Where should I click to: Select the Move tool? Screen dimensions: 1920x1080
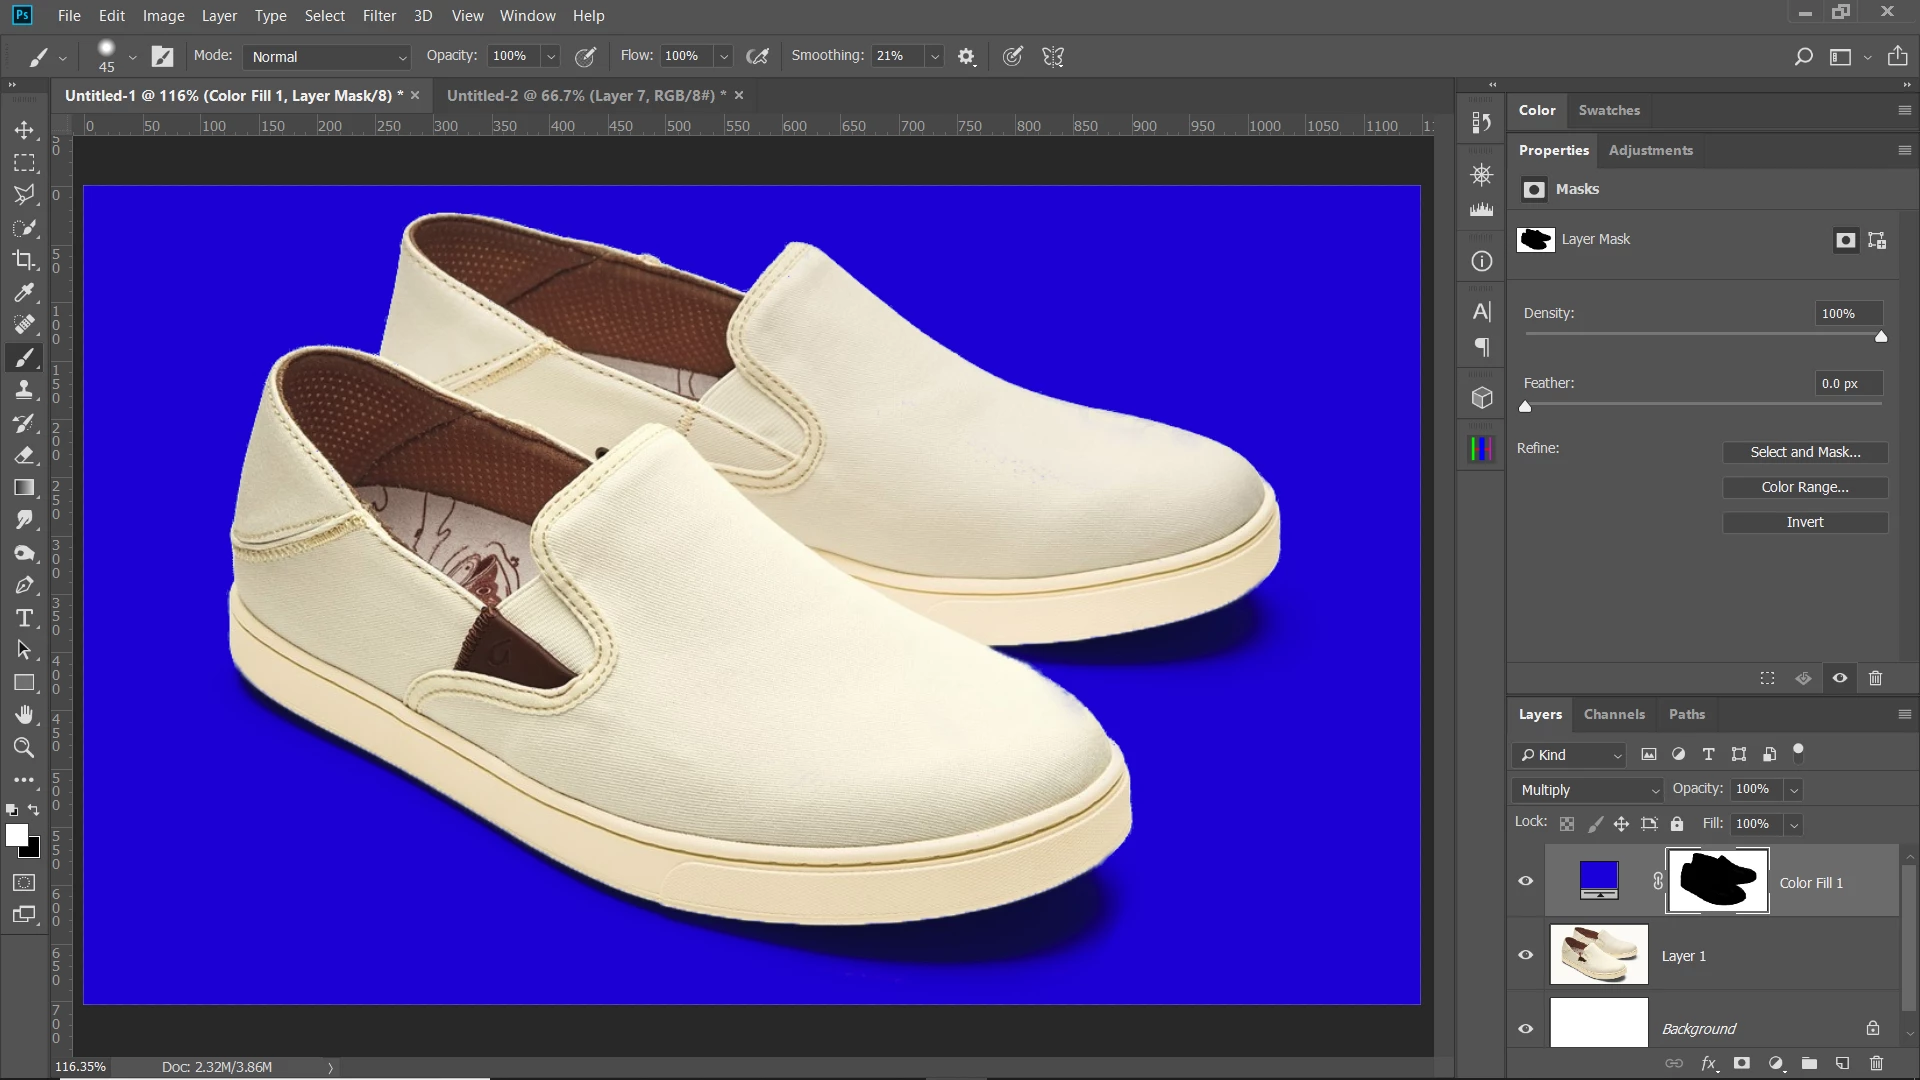point(24,130)
